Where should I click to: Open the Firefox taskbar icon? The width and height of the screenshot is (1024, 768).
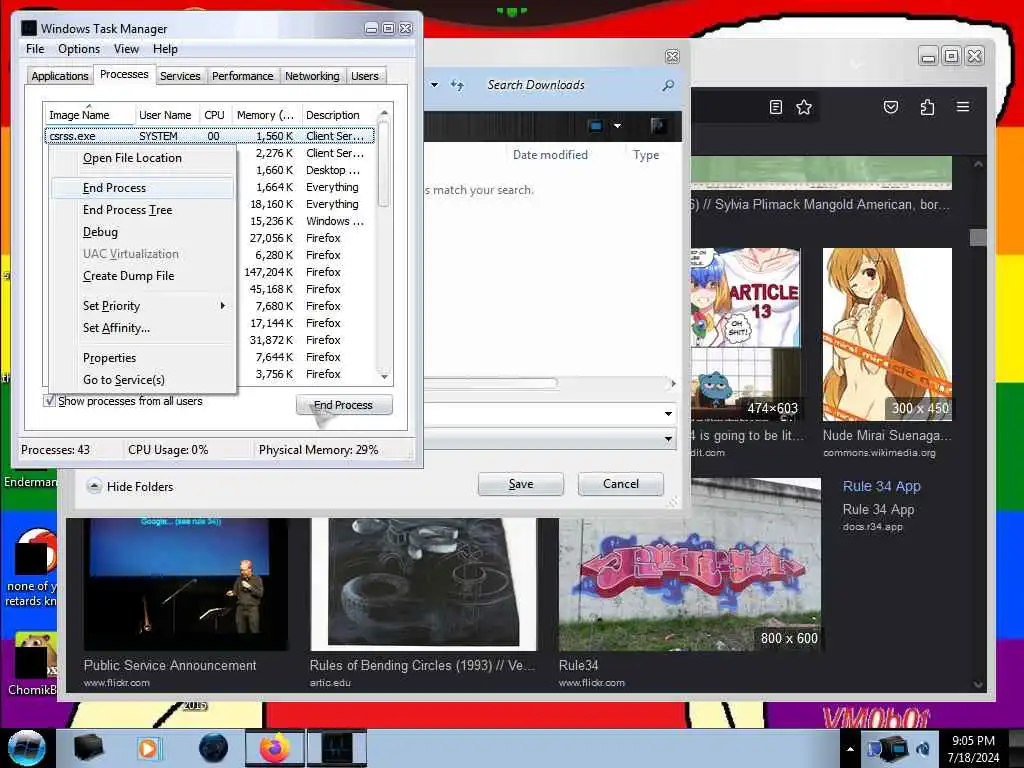coord(274,748)
